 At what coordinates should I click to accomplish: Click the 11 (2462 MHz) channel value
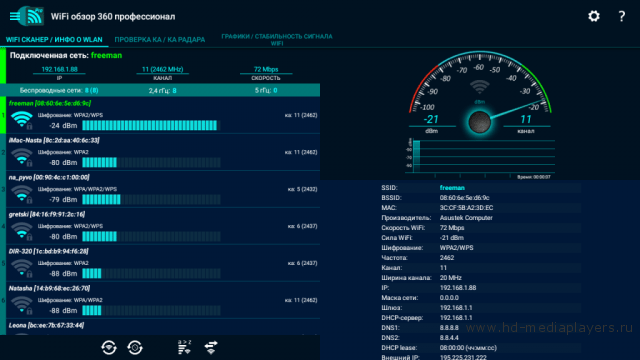point(162,69)
